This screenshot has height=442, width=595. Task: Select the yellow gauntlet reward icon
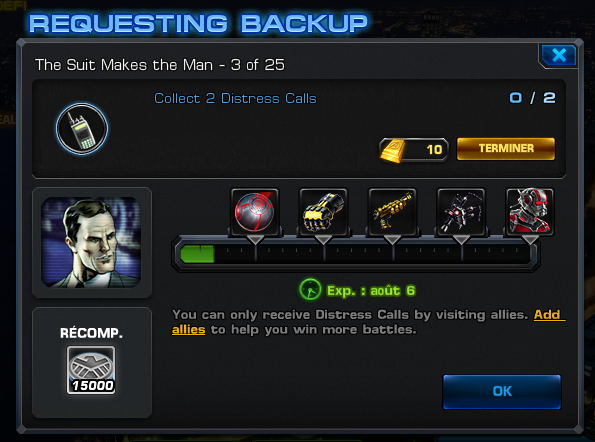tap(323, 212)
